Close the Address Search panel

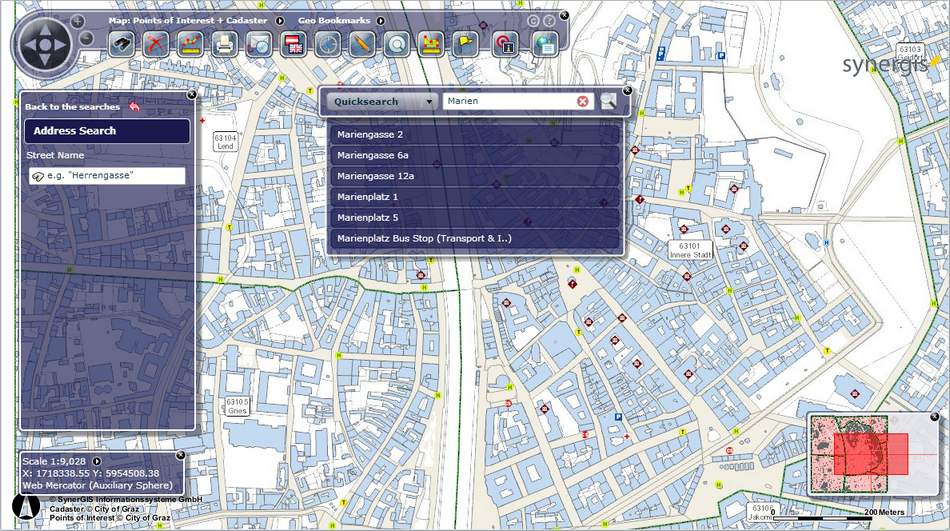[192, 94]
